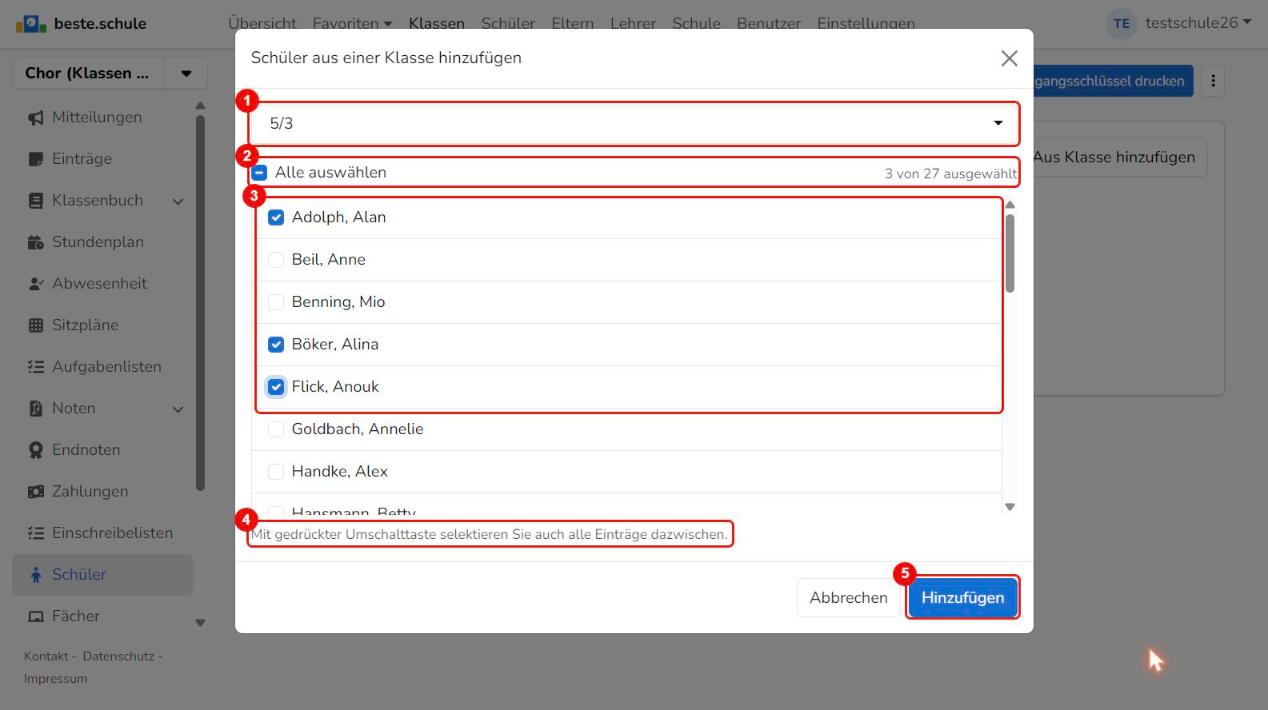The image size is (1268, 710).
Task: Click the Zahlungen money icon
Action: (x=36, y=492)
